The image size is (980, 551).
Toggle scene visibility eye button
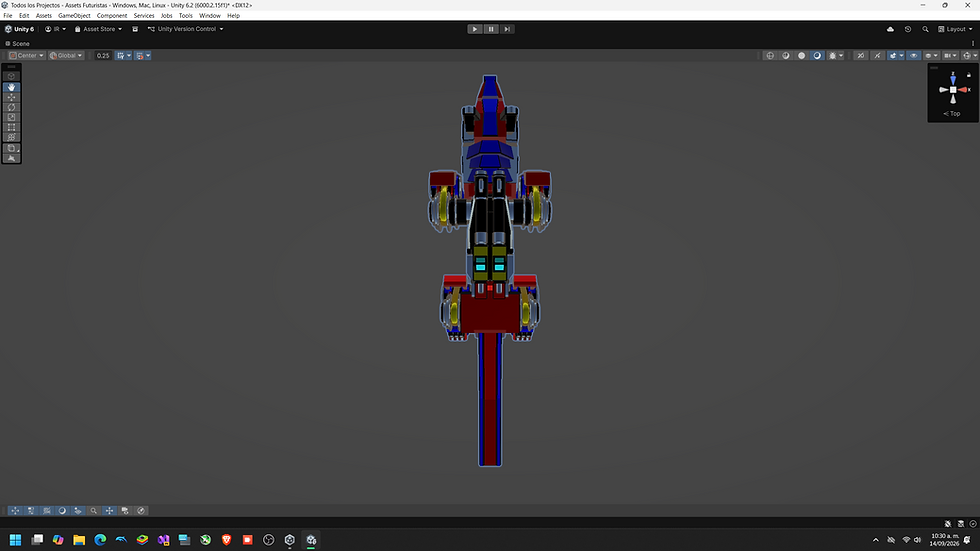914,56
